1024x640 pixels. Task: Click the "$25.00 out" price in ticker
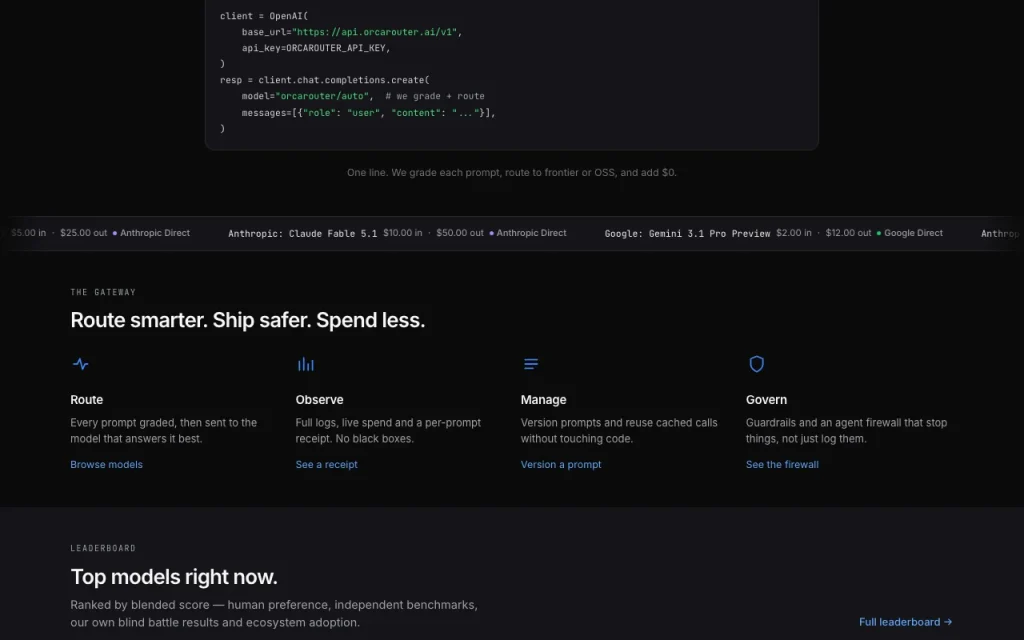84,233
